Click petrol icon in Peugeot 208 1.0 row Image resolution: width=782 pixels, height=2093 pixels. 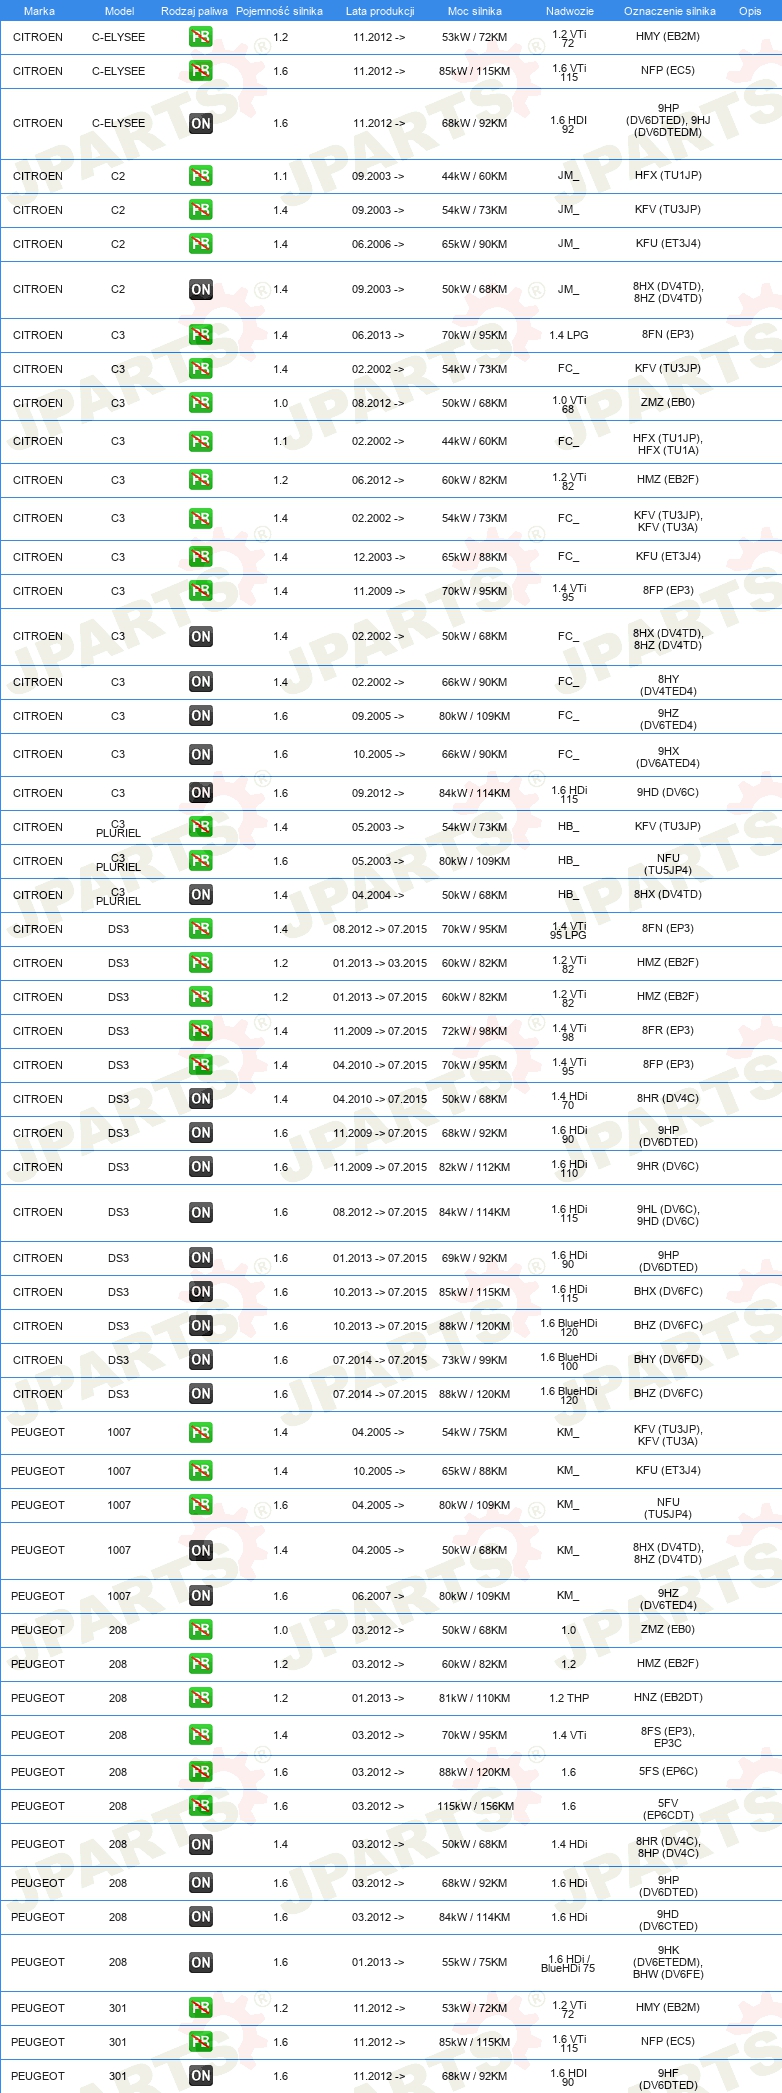point(201,1630)
